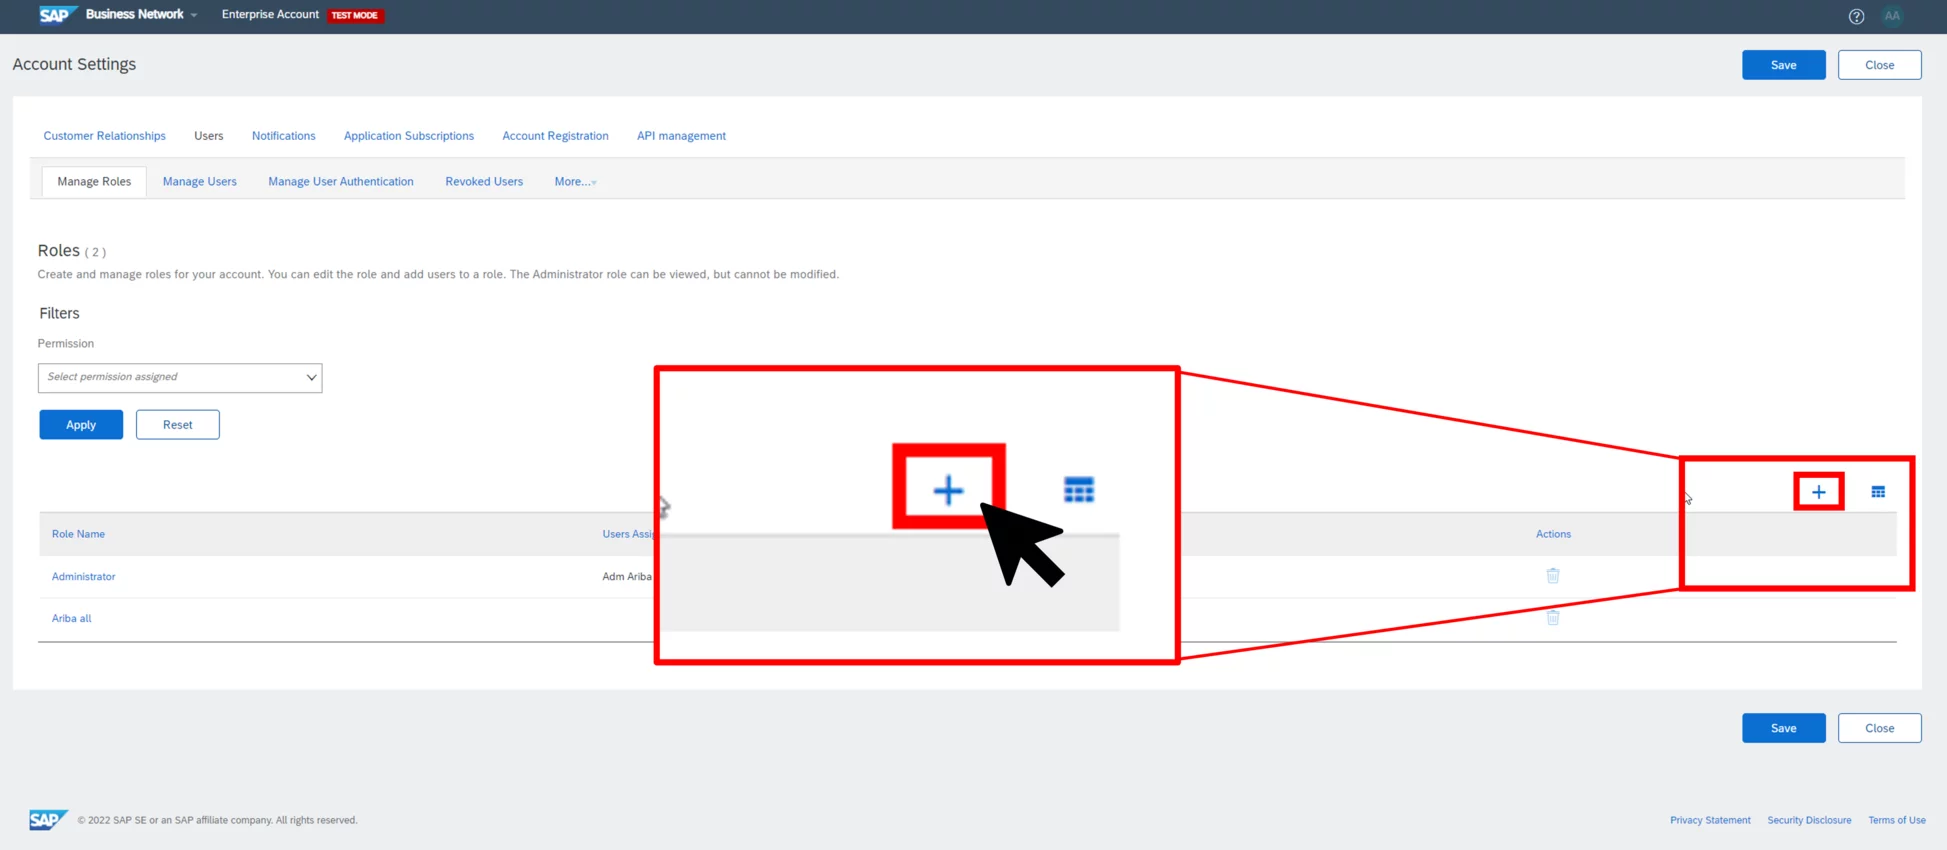Open the Manage Users sub-tab
The height and width of the screenshot is (850, 1947).
click(x=200, y=182)
